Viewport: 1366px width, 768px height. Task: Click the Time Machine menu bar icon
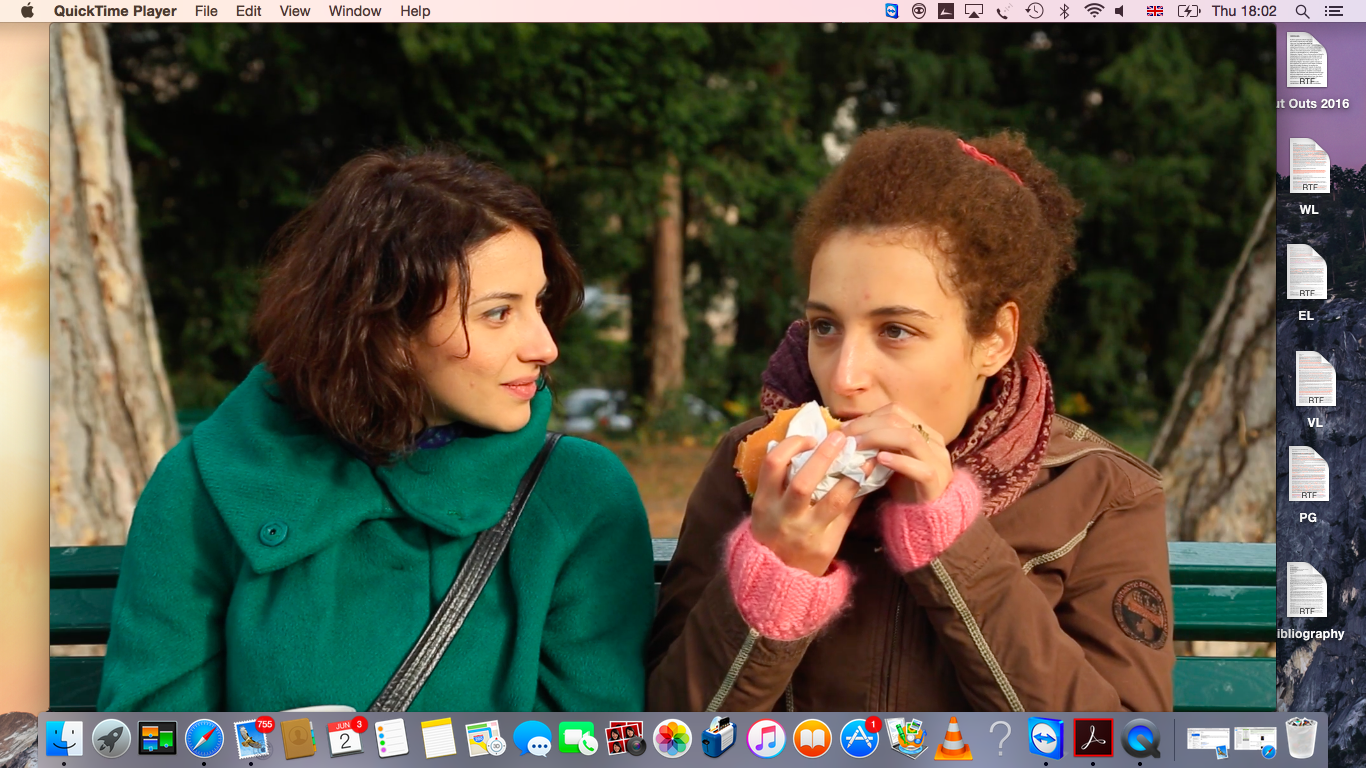pyautogui.click(x=1035, y=11)
